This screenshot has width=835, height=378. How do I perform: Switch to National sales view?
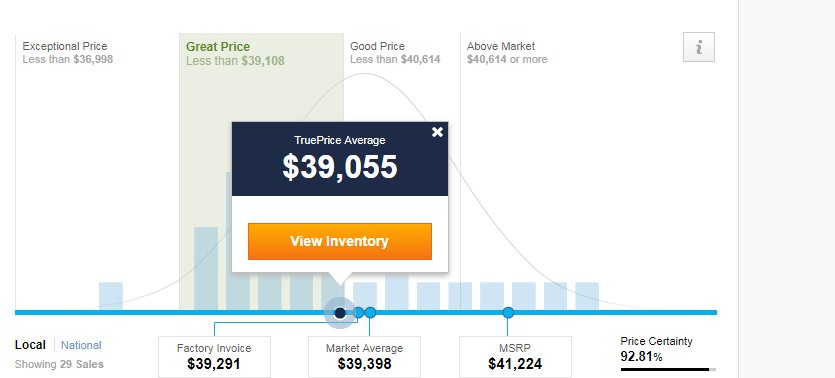click(x=81, y=345)
